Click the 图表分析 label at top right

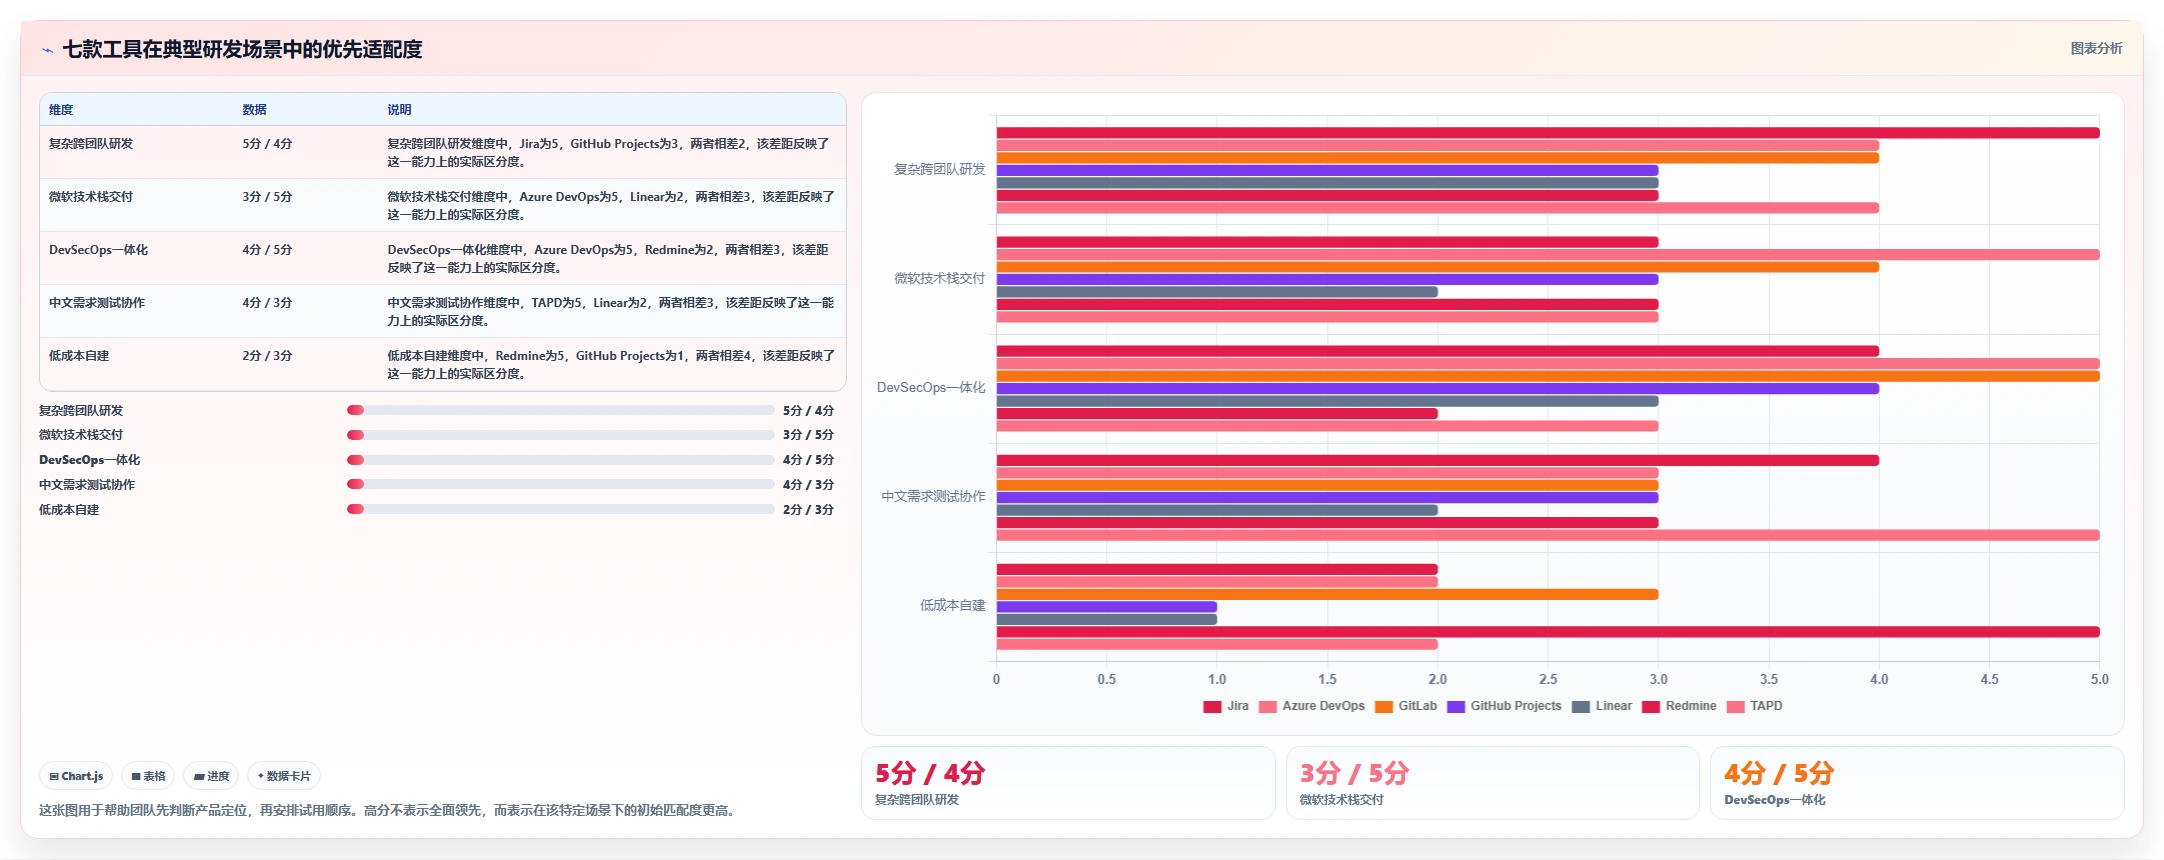[x=2096, y=48]
